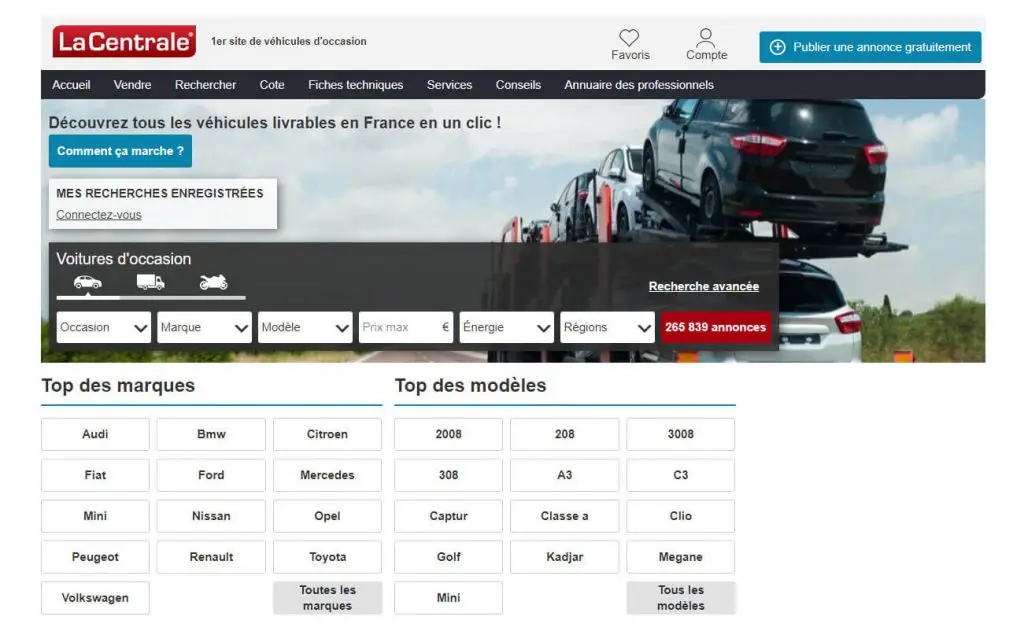Viewport: 1024px width, 642px height.
Task: Select the Ford brand
Action: click(211, 475)
